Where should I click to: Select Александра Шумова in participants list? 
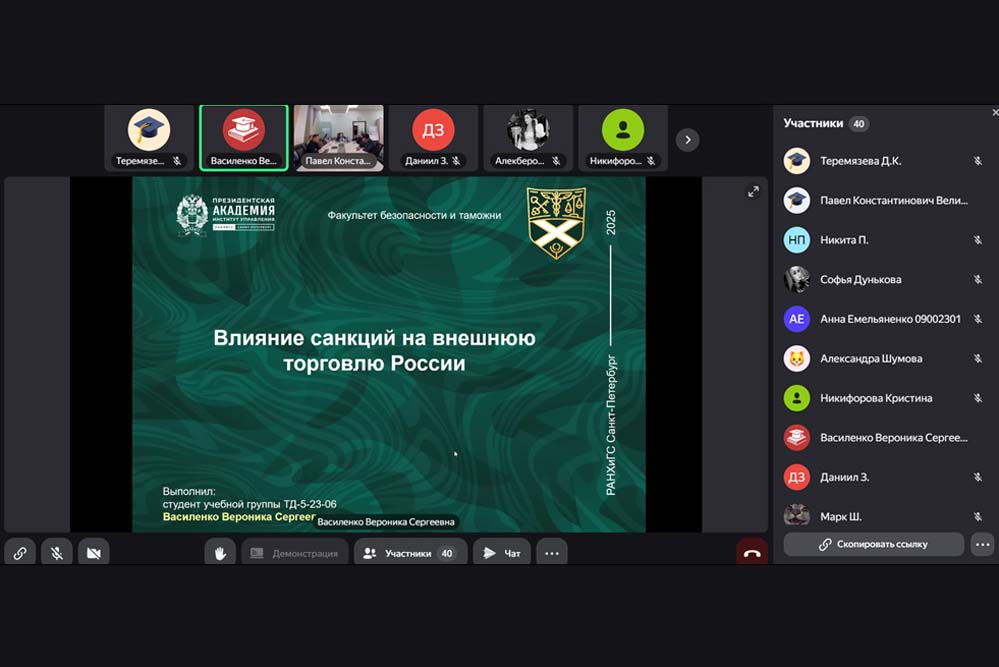click(x=870, y=358)
